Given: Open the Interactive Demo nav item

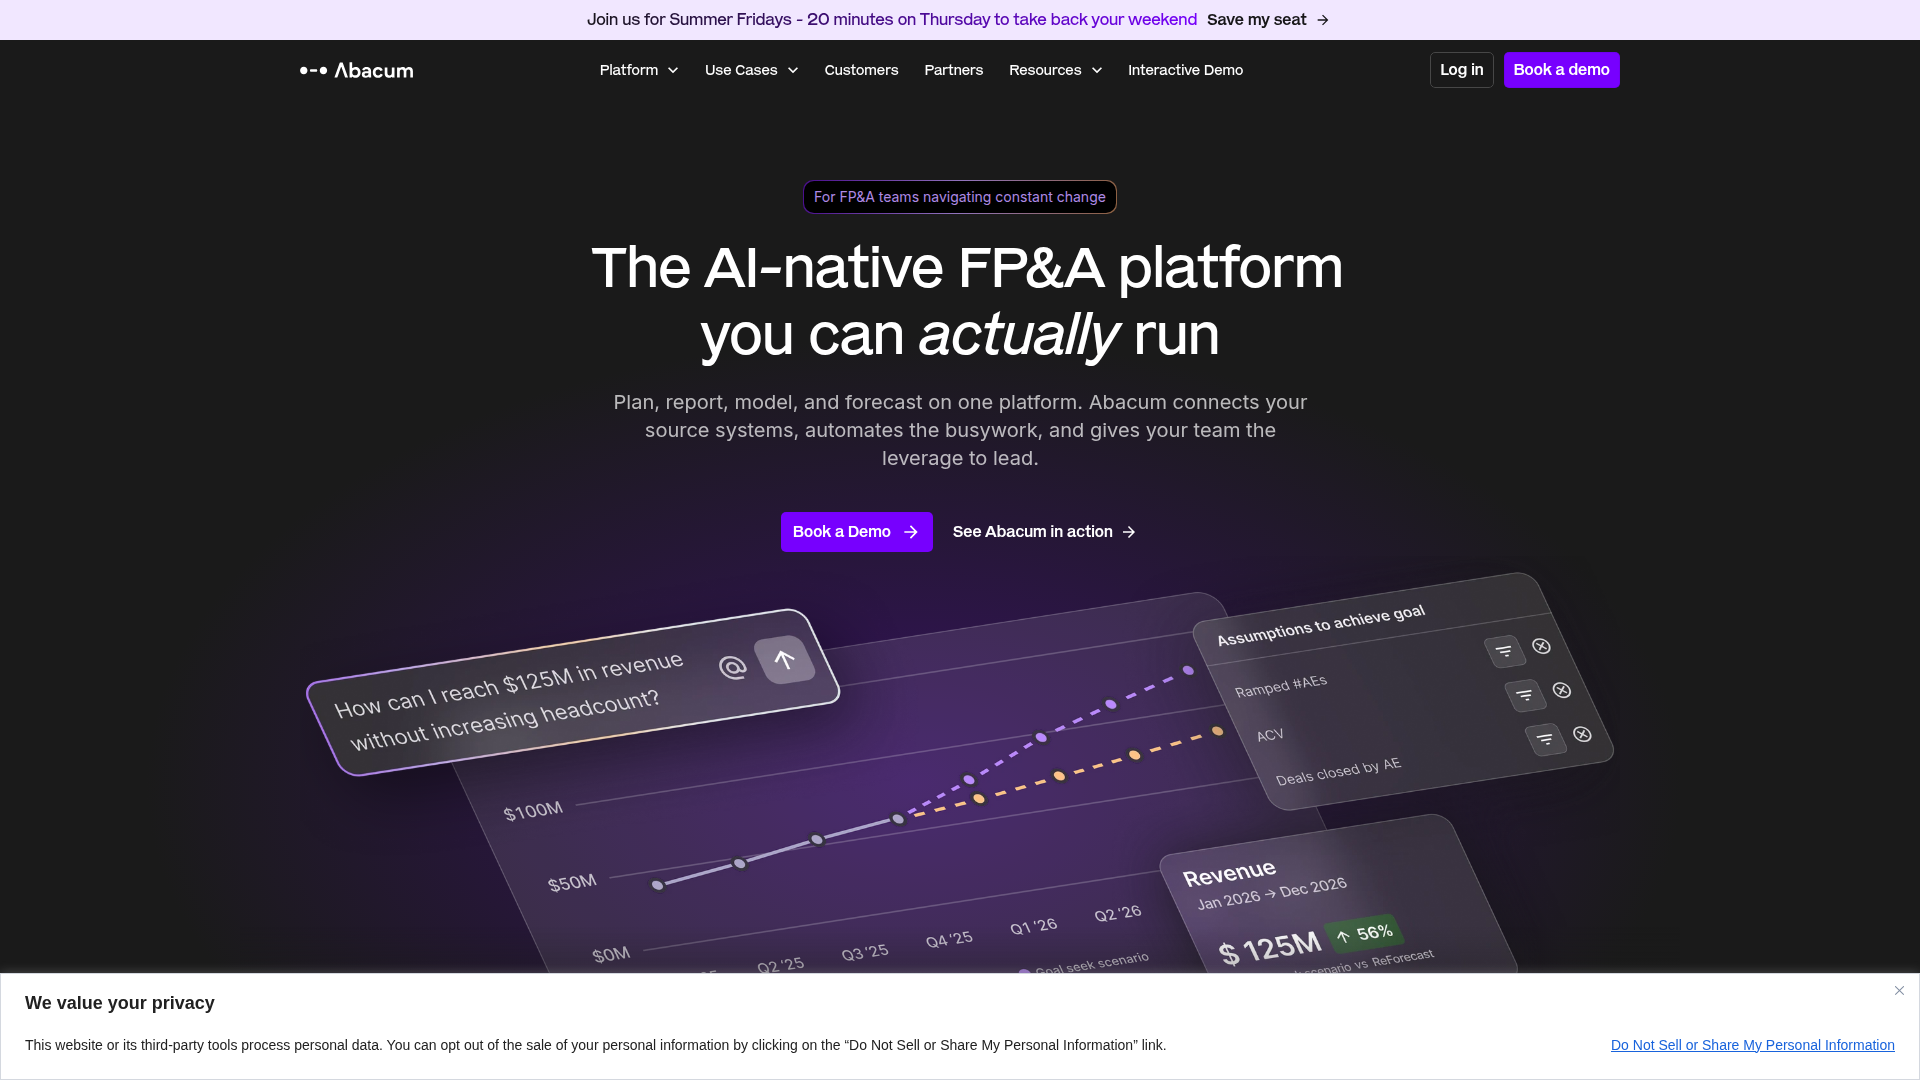Looking at the screenshot, I should (x=1185, y=70).
